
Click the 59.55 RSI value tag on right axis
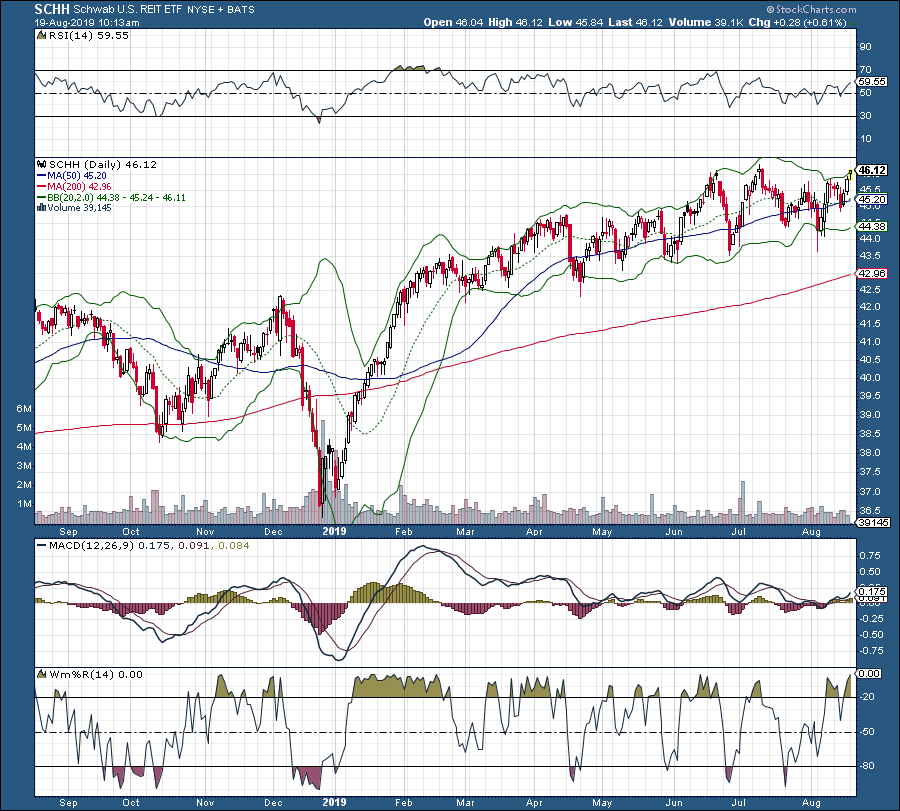pos(872,82)
